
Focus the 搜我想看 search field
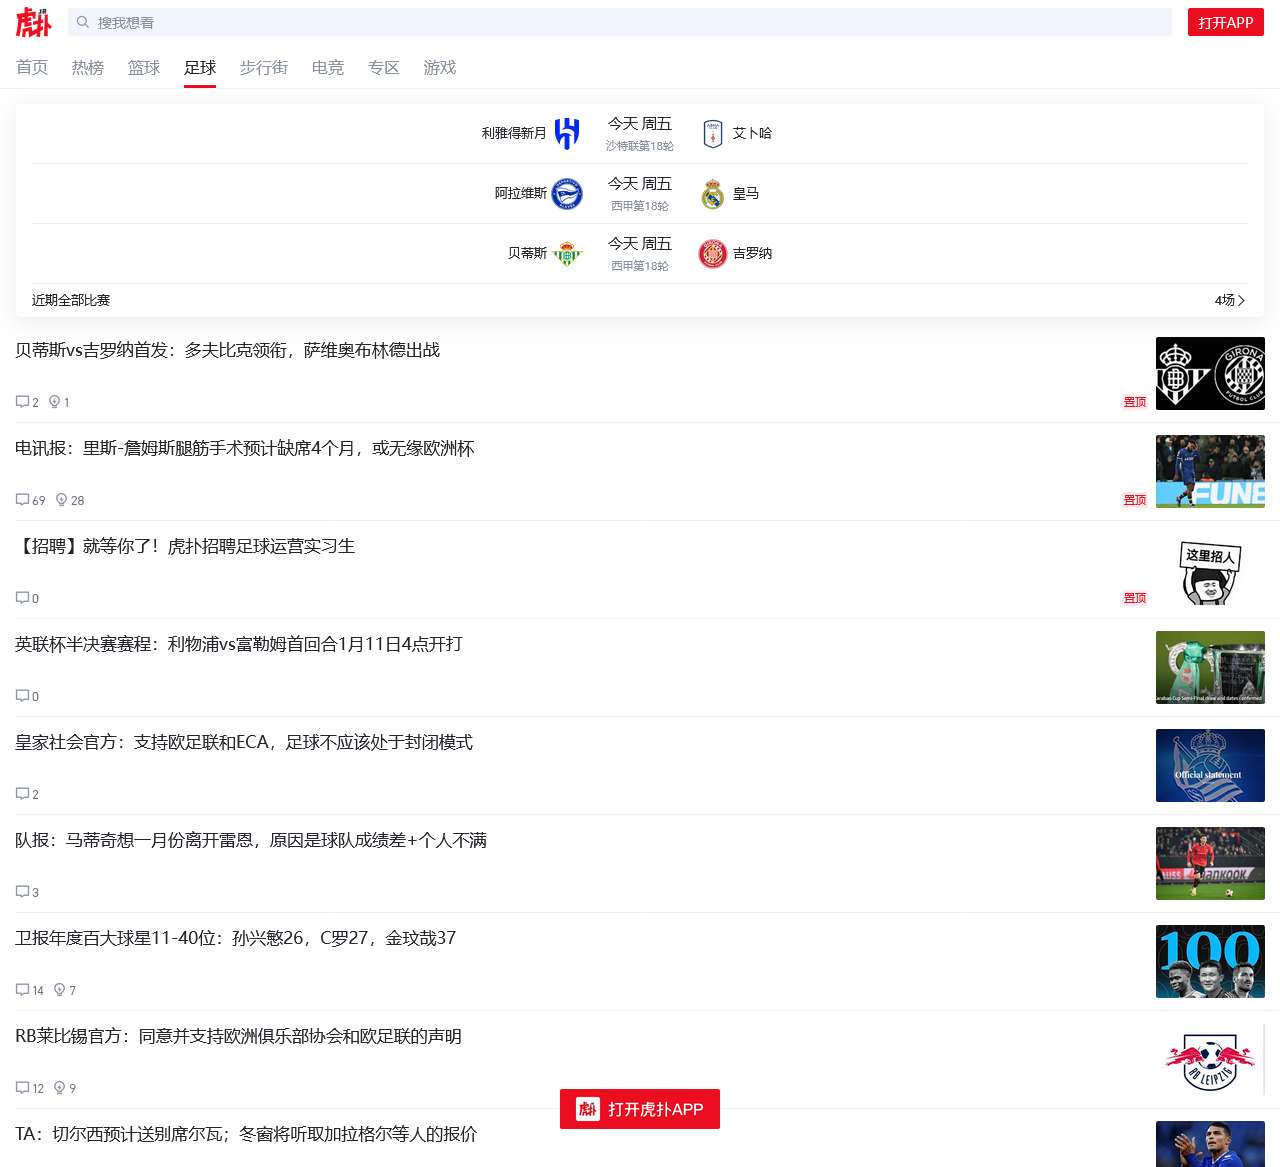point(620,22)
